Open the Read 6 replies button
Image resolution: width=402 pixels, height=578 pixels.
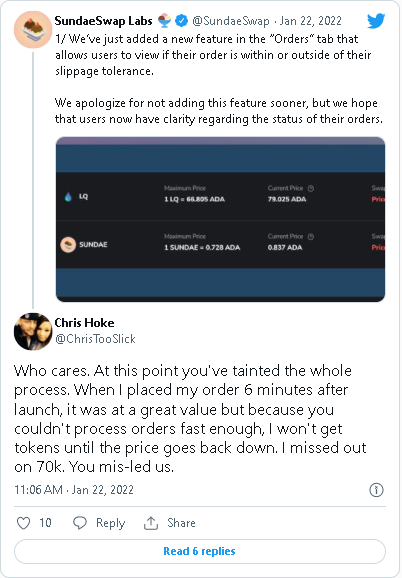(x=200, y=551)
